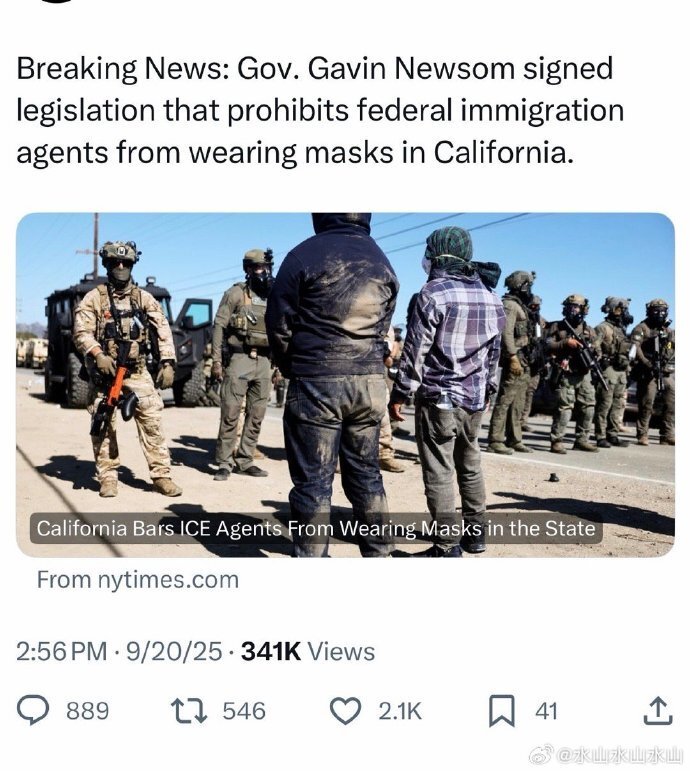This screenshot has width=690, height=771.
Task: Click the 41 bookmarks count
Action: (546, 712)
